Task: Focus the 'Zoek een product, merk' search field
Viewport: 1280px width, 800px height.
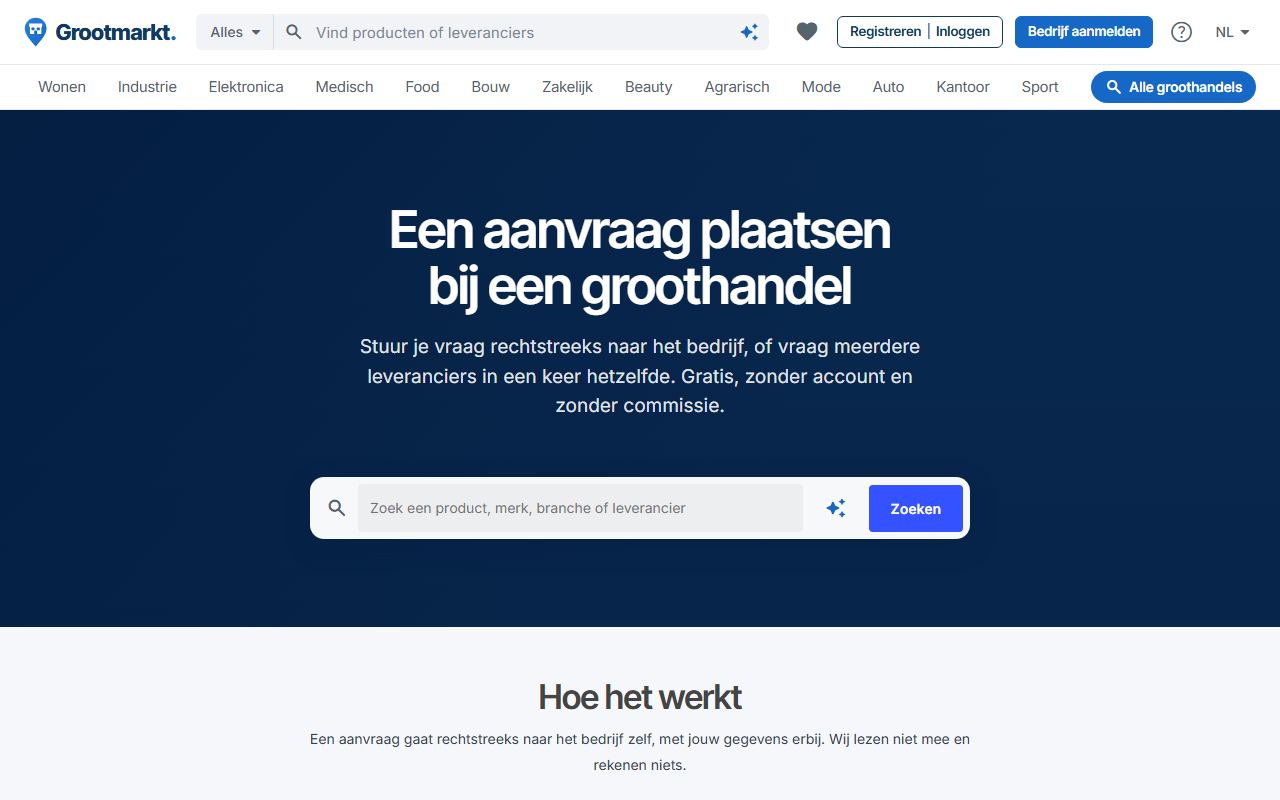Action: [x=580, y=508]
